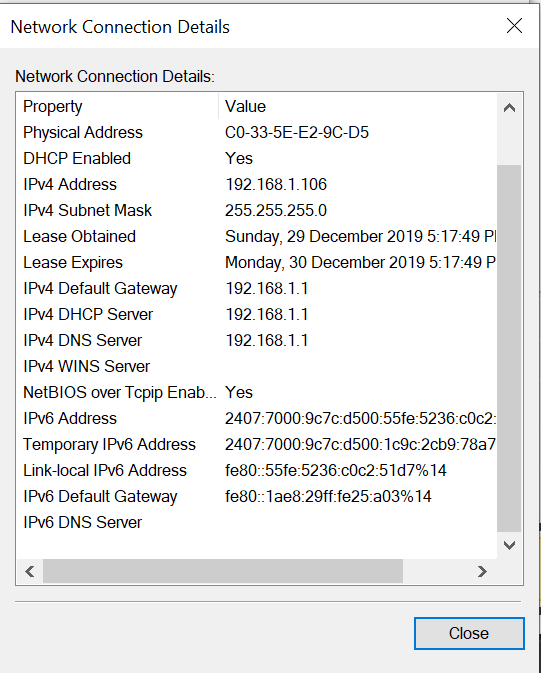Click the horizontal scrollbar thumb
This screenshot has width=541, height=673.
click(x=223, y=571)
